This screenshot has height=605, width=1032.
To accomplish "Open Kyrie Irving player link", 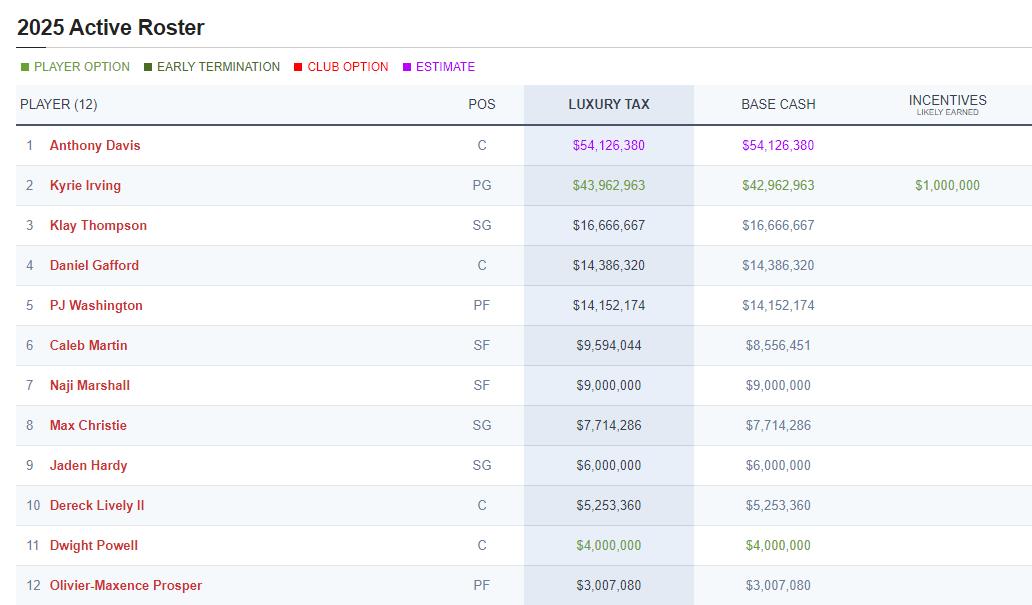I will tap(86, 186).
